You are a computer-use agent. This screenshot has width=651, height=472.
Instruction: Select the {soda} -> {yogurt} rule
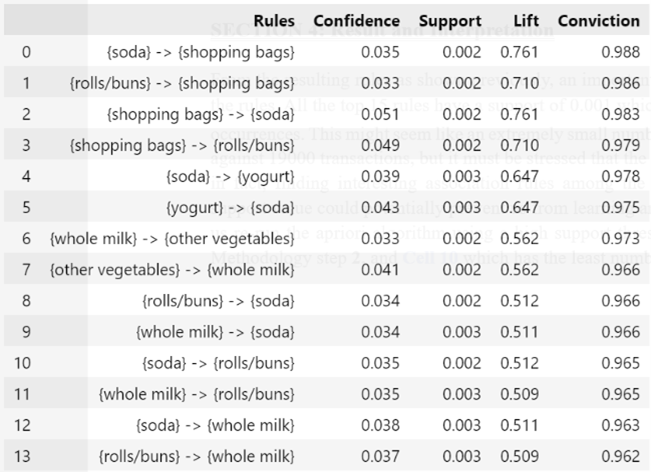click(x=230, y=177)
